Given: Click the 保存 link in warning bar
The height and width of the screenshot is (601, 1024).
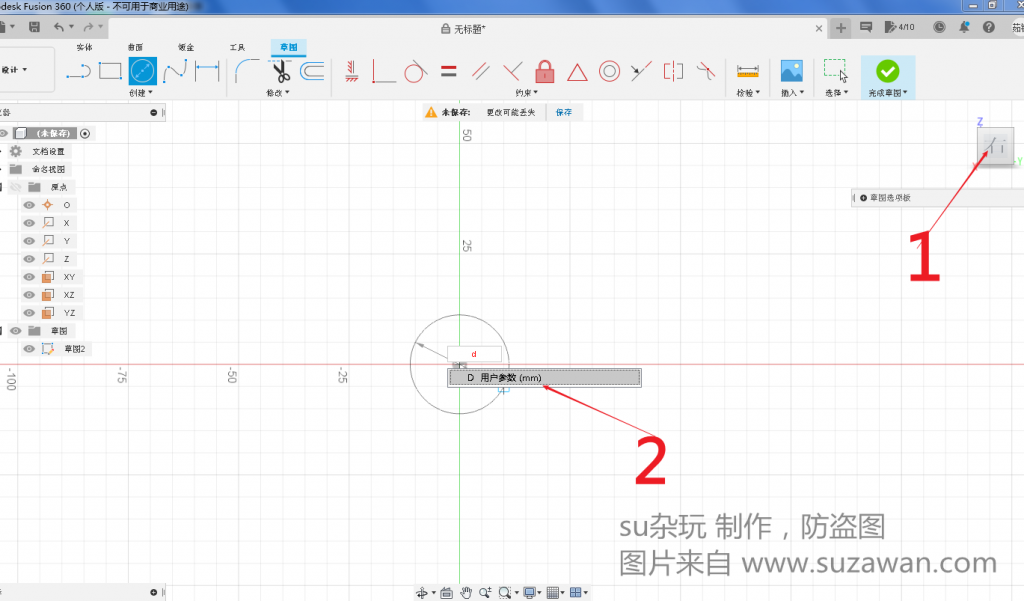Looking at the screenshot, I should [x=564, y=112].
